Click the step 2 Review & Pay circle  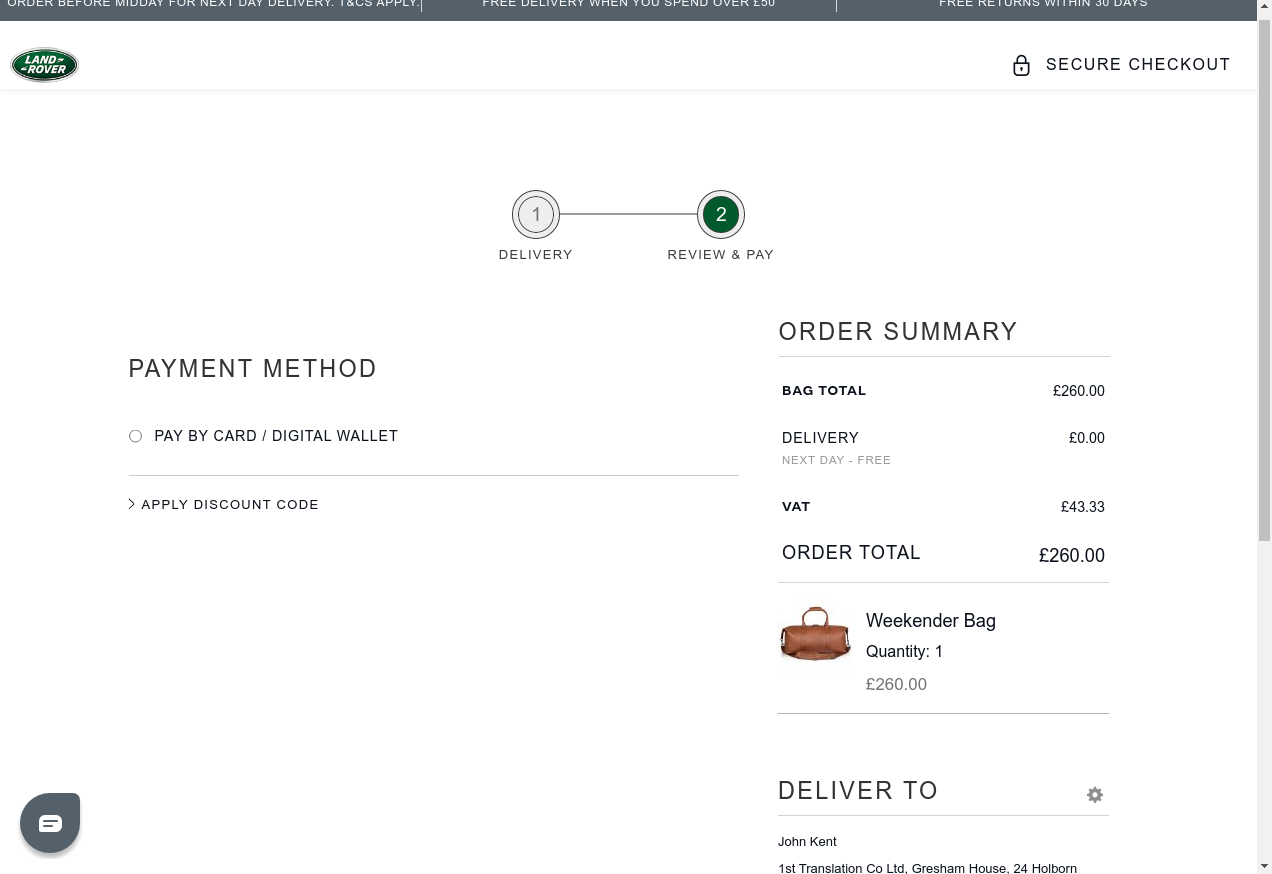tap(721, 215)
